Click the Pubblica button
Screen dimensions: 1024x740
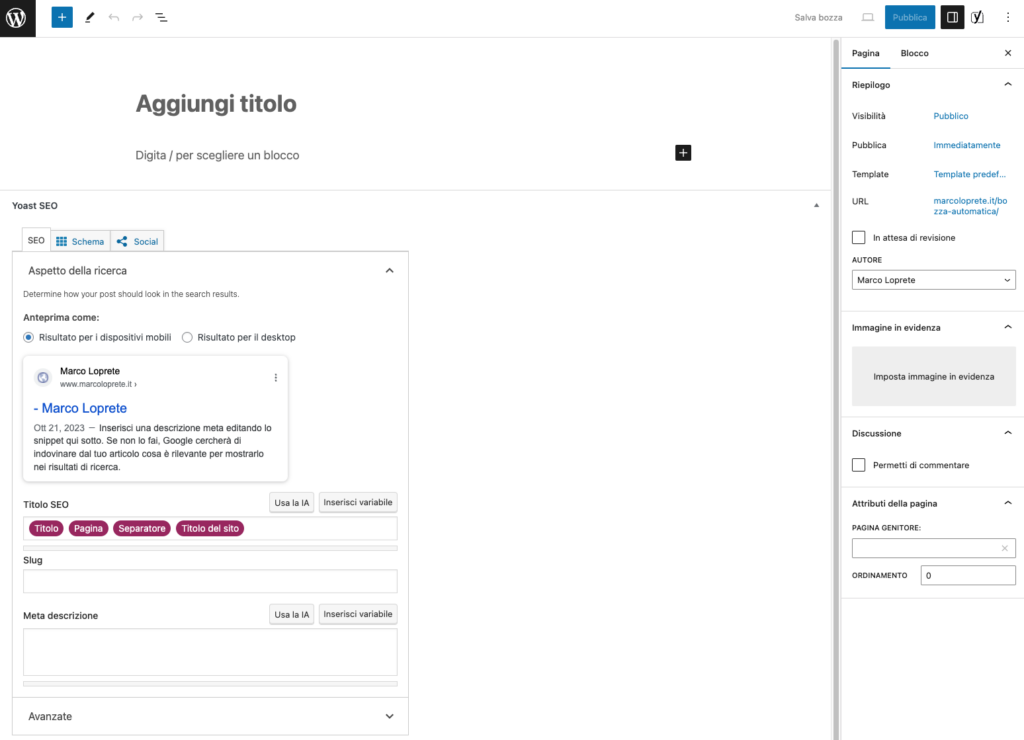(x=910, y=18)
